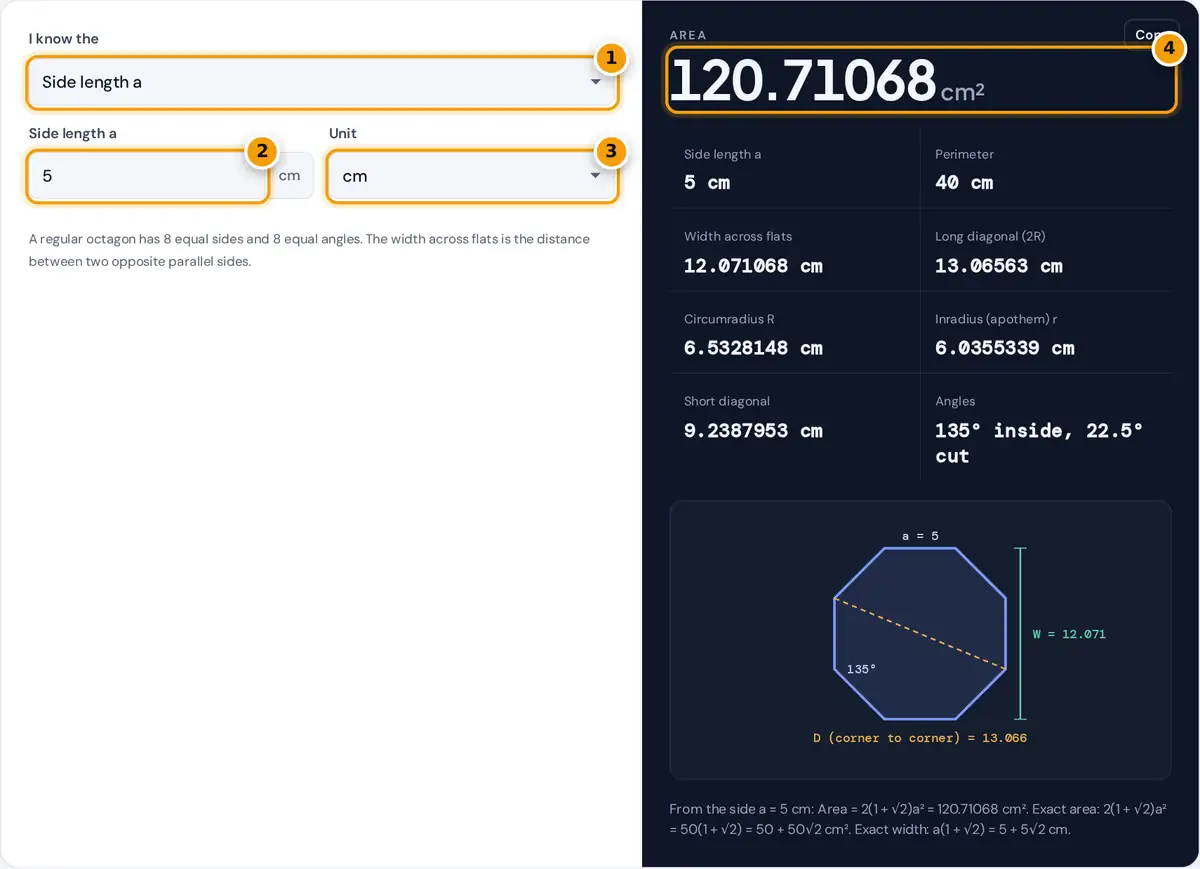This screenshot has height=869, width=1200.
Task: Click the area value 120.71068
Action: (802, 80)
